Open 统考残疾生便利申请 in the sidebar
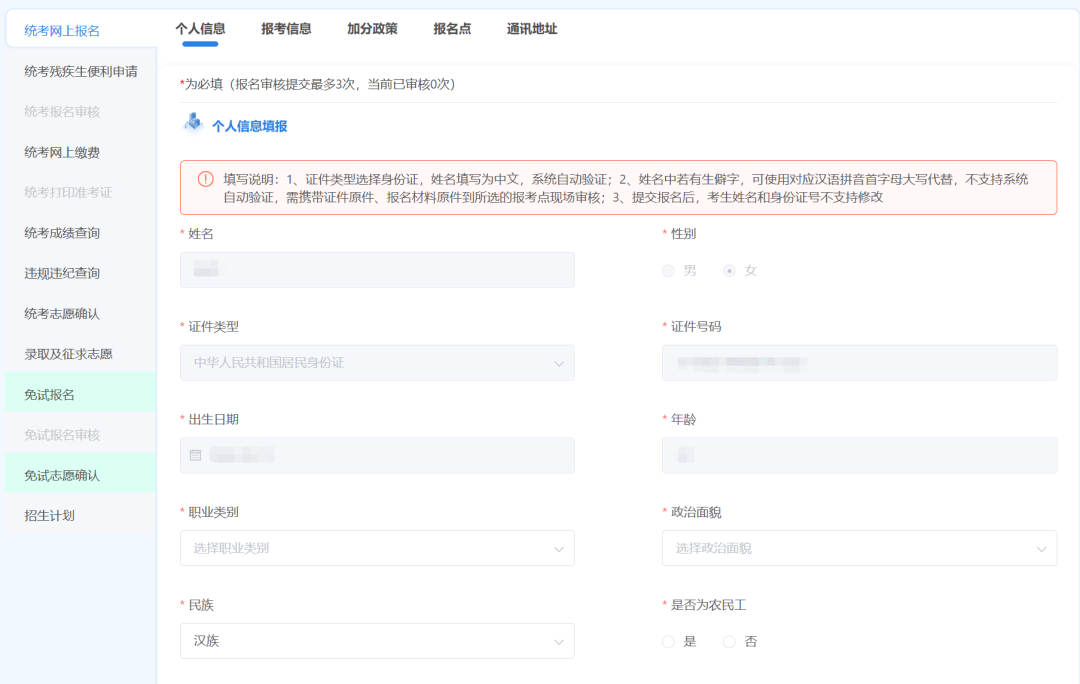1080x684 pixels. [x=81, y=72]
